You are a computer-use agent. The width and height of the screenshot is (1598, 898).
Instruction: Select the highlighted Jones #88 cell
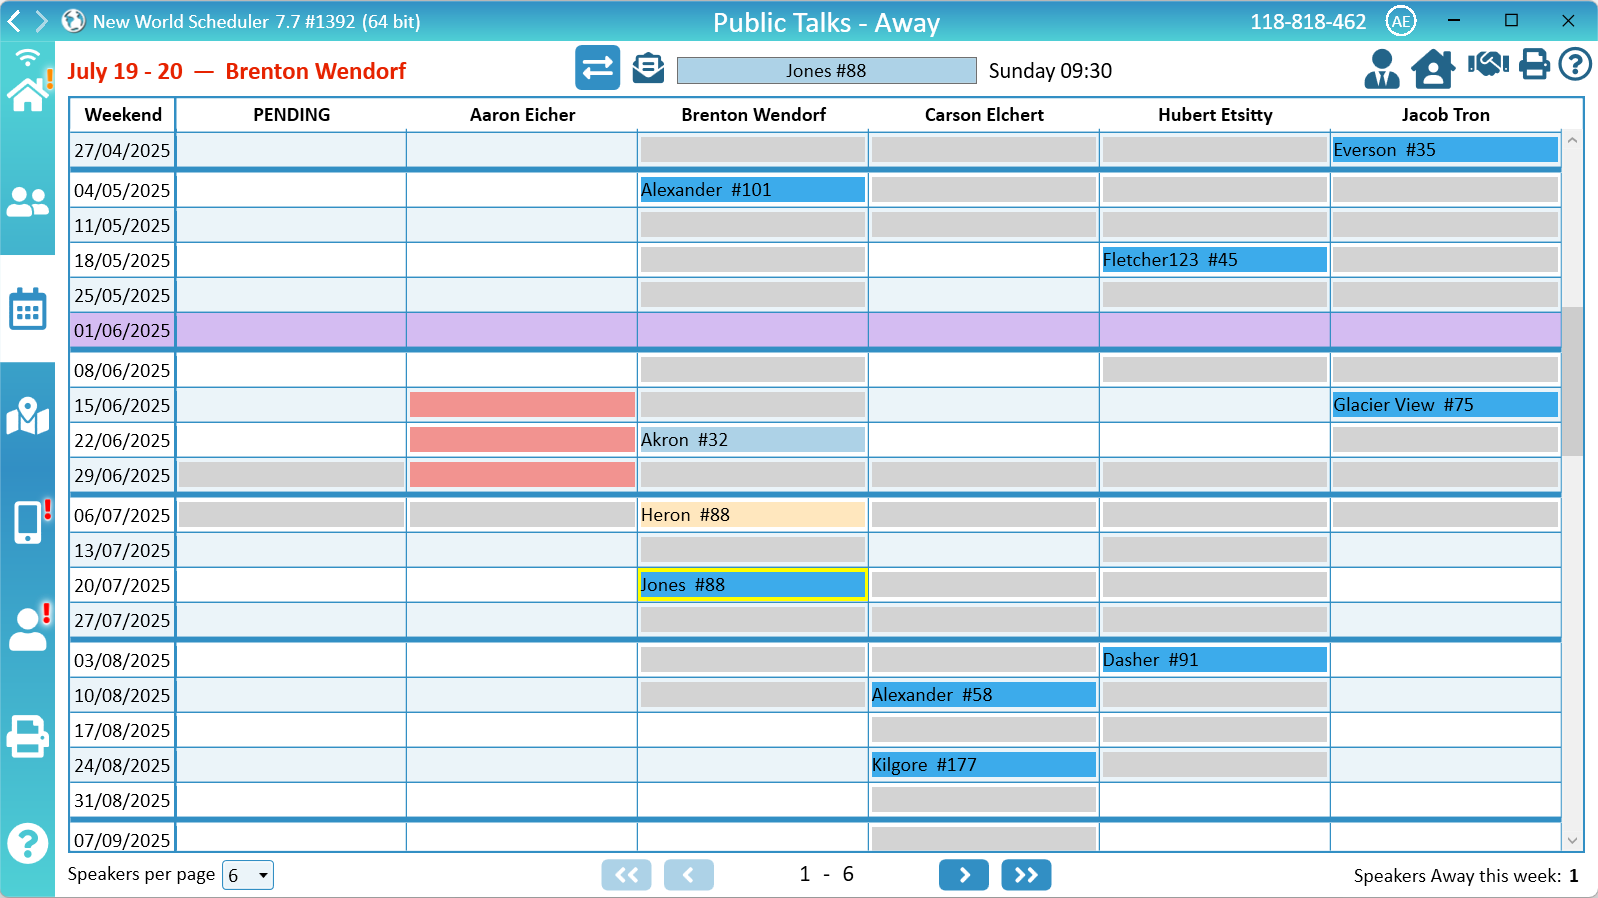tap(753, 585)
